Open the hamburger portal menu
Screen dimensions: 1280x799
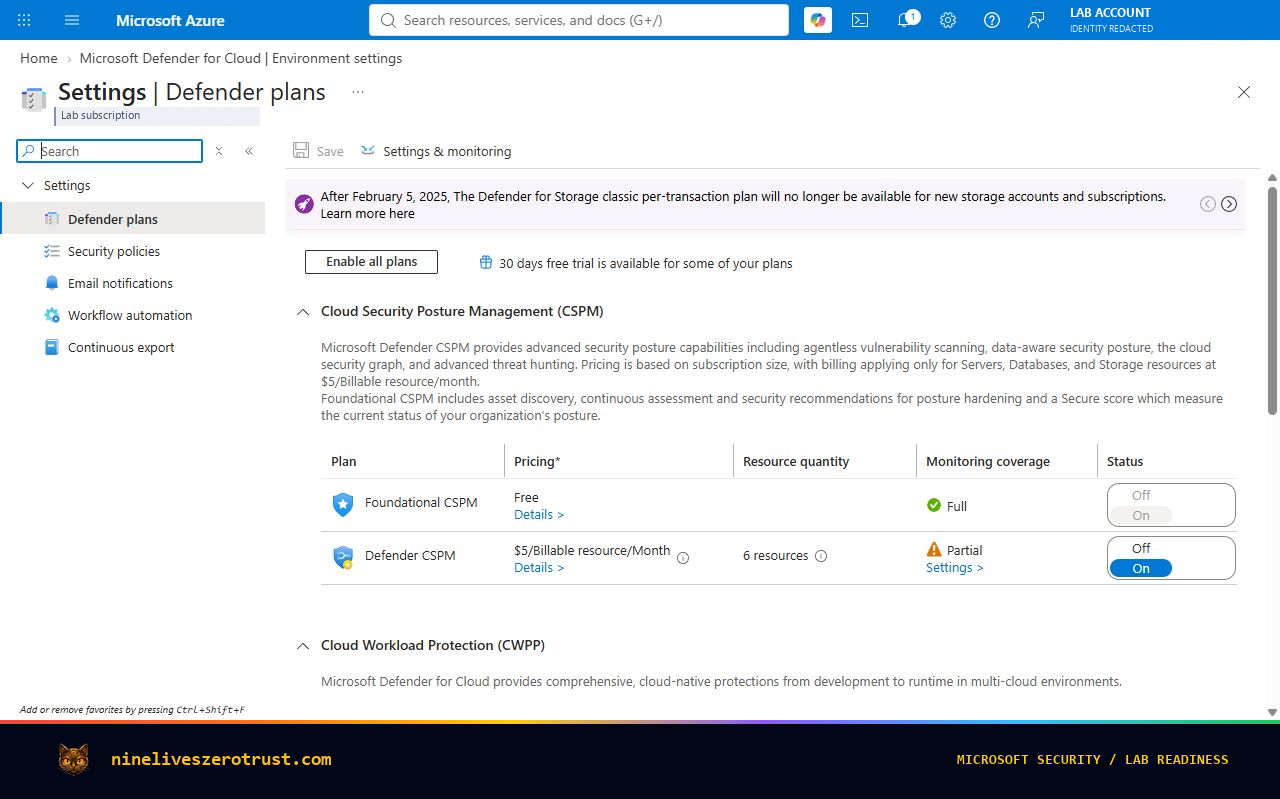pos(72,20)
